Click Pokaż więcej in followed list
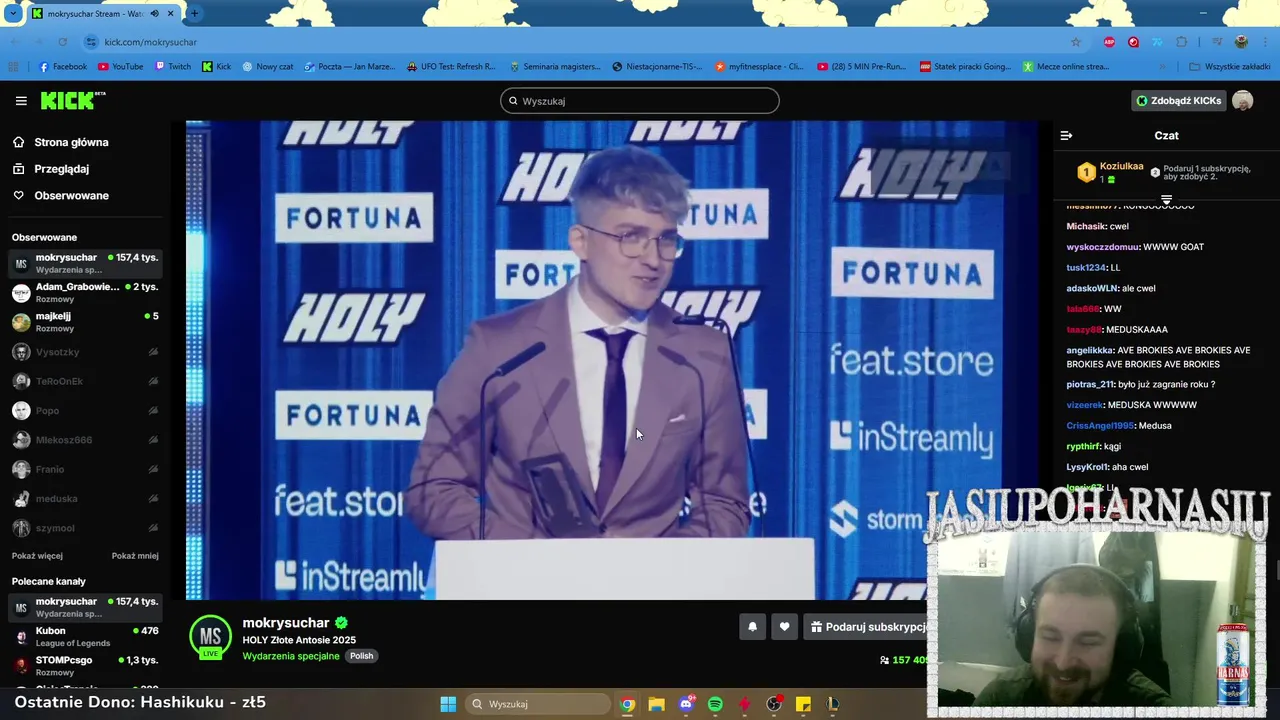The height and width of the screenshot is (720, 1280). pos(37,556)
